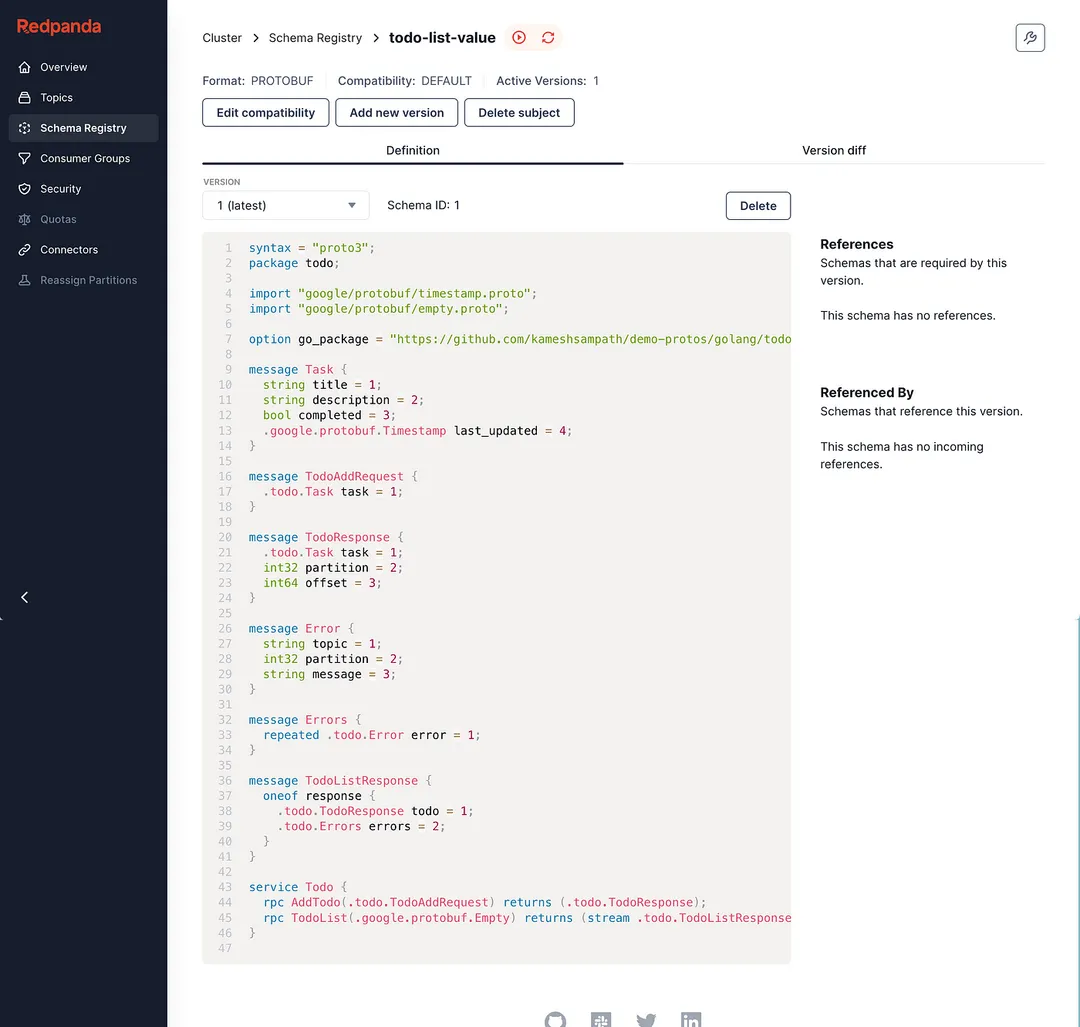Click the Schema Registry breadcrumb link
The height and width of the screenshot is (1027, 1080).
[315, 37]
